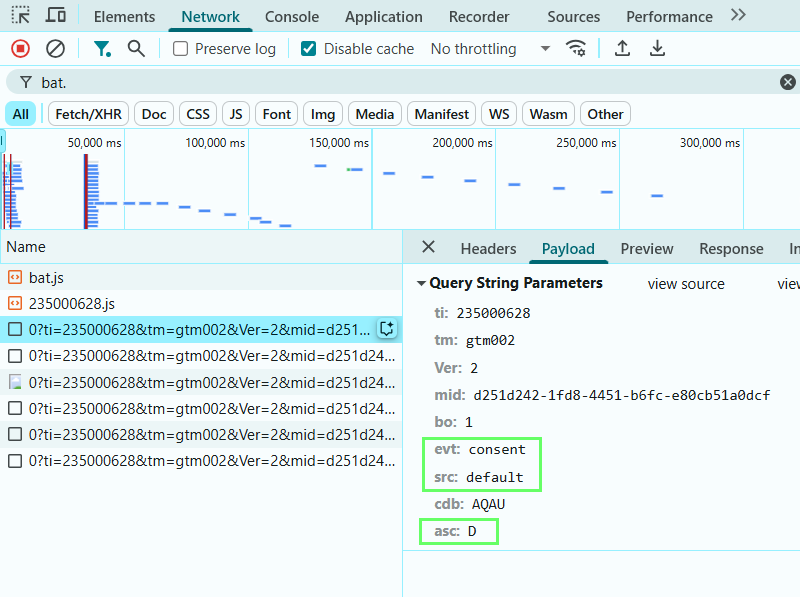
Task: Open the No throttling dropdown
Action: 490,49
